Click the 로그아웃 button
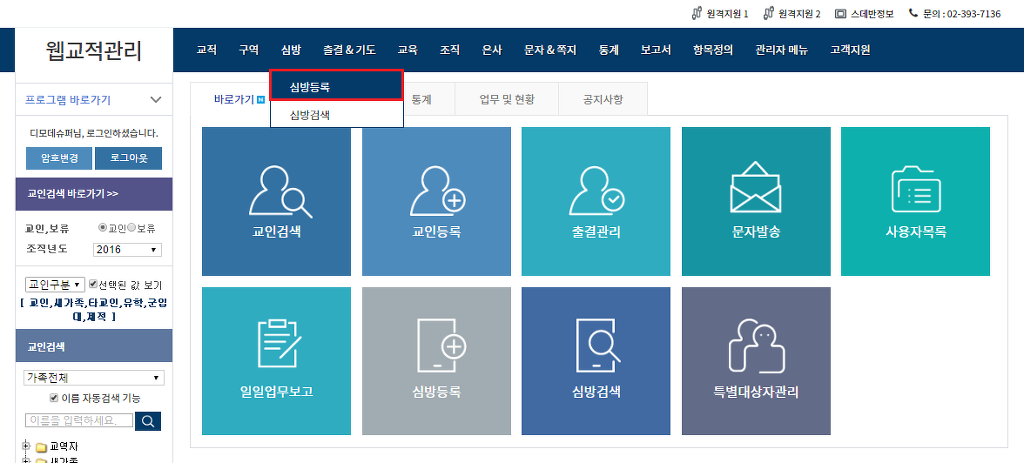 pos(128,159)
